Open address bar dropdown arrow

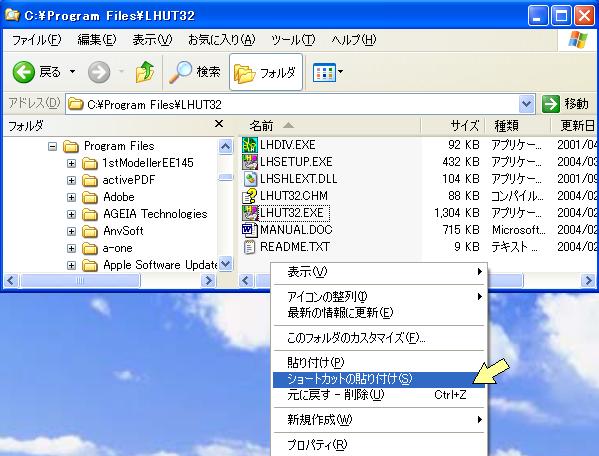[x=526, y=104]
